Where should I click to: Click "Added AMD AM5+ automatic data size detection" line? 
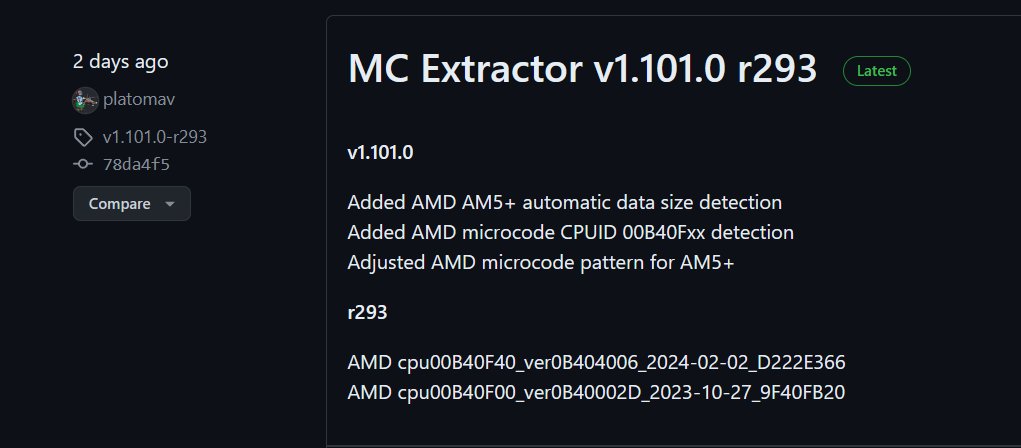pyautogui.click(x=564, y=202)
